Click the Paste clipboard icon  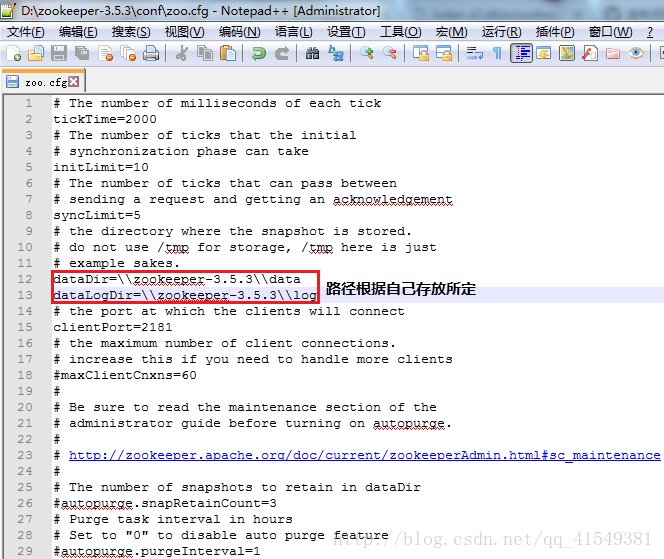point(228,53)
